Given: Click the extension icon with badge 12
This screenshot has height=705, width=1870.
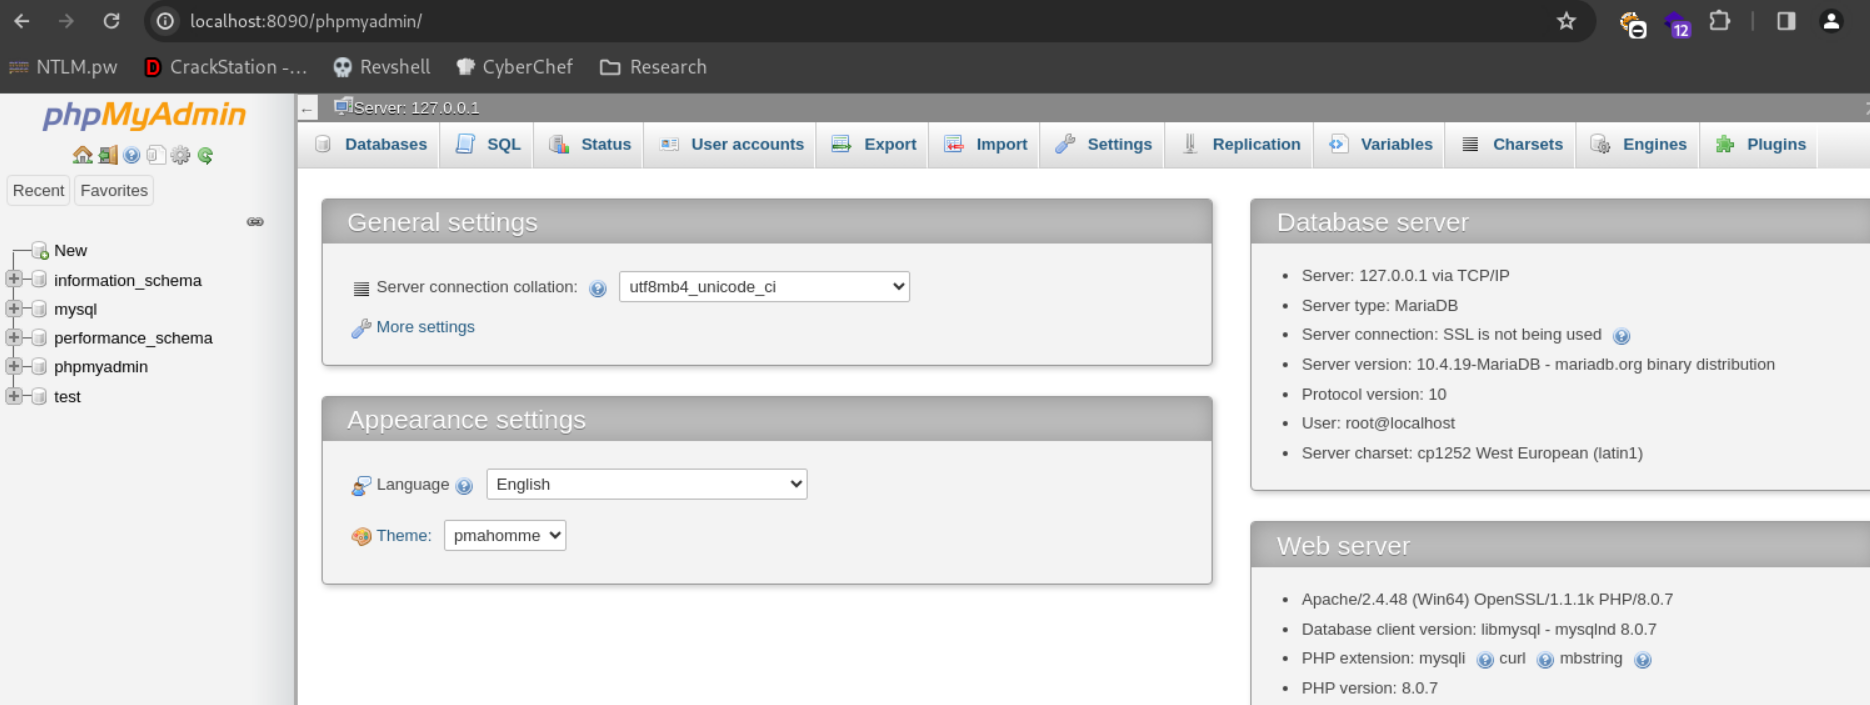Looking at the screenshot, I should (x=1677, y=23).
